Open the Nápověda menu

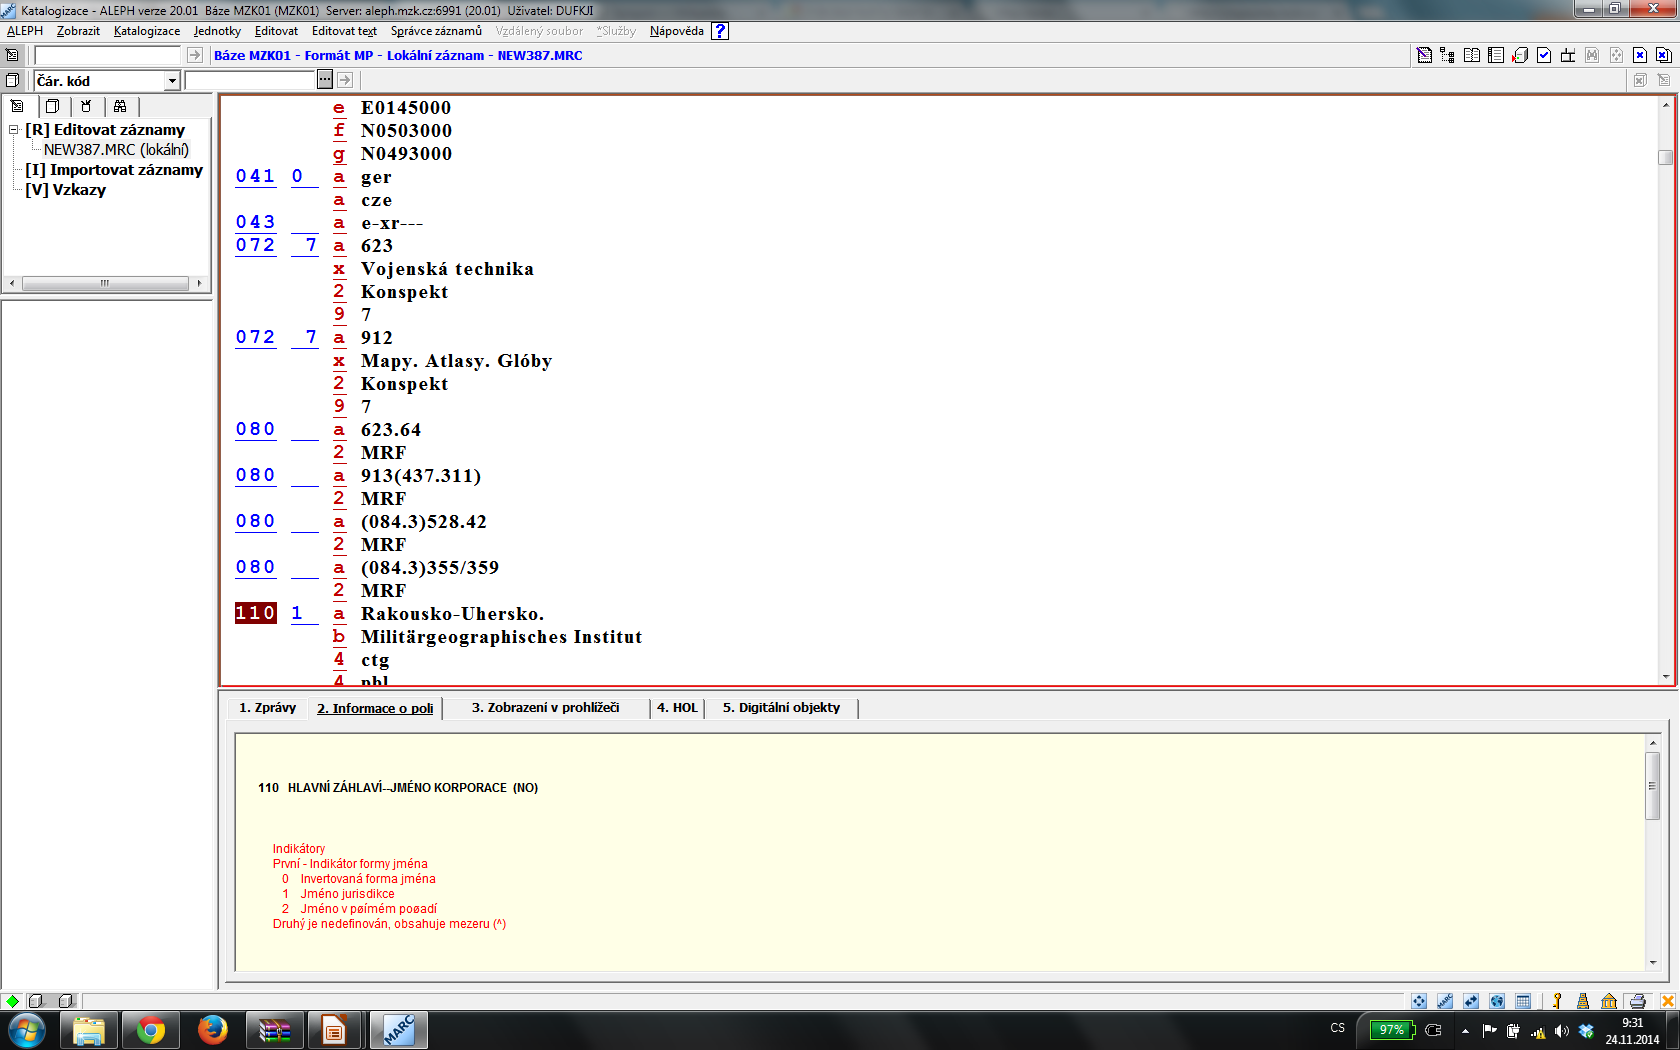tap(677, 31)
